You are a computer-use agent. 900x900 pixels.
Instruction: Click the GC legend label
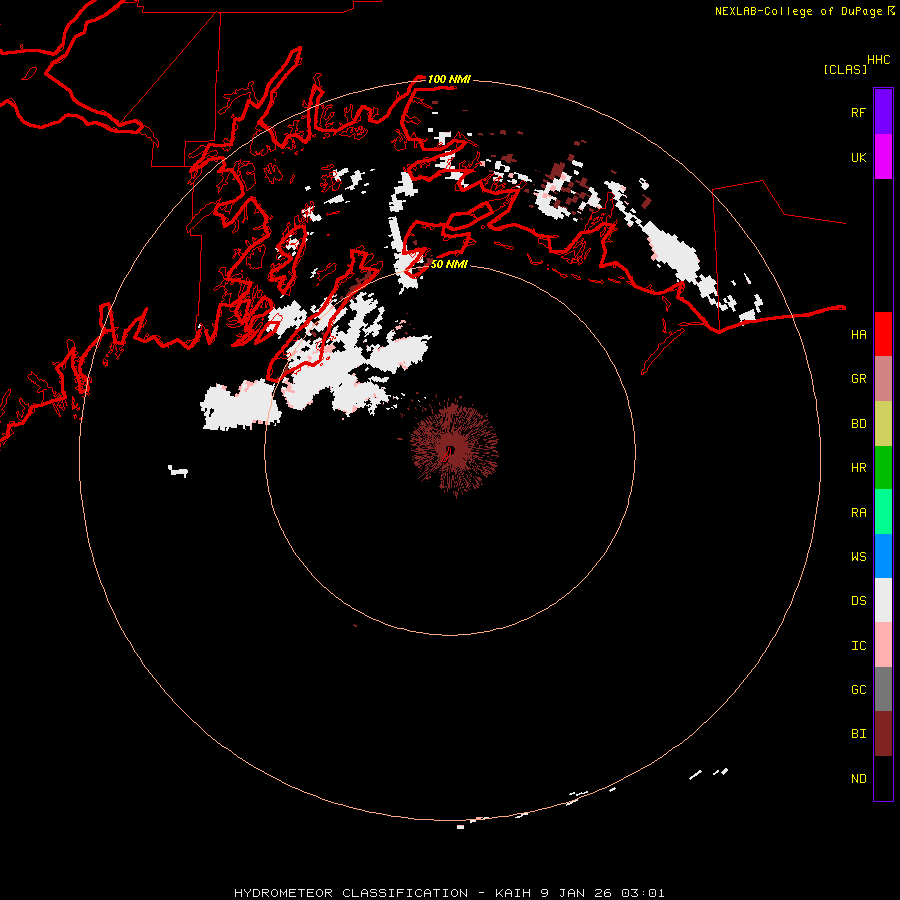point(858,690)
